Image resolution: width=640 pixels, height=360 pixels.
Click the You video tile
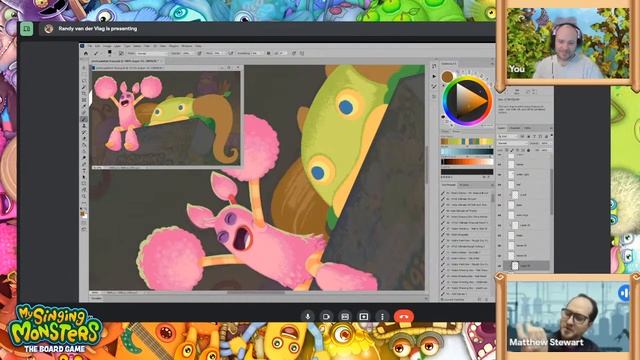tap(568, 44)
